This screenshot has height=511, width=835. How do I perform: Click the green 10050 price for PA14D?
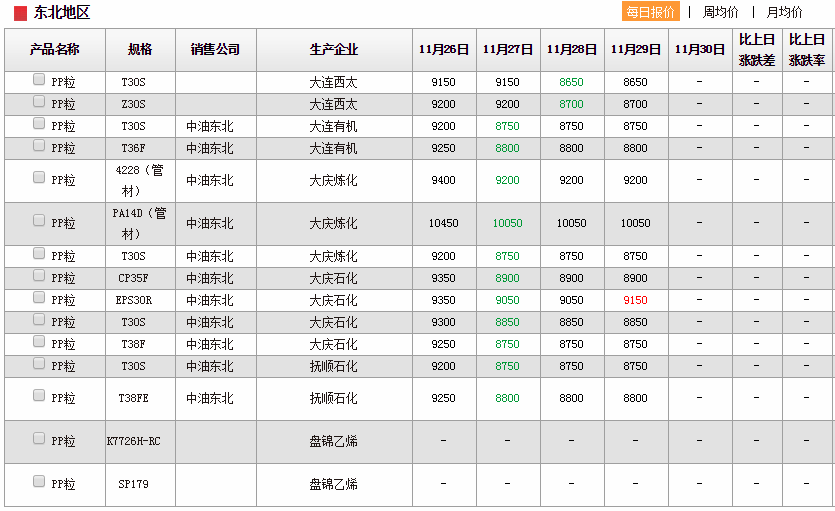[x=507, y=223]
